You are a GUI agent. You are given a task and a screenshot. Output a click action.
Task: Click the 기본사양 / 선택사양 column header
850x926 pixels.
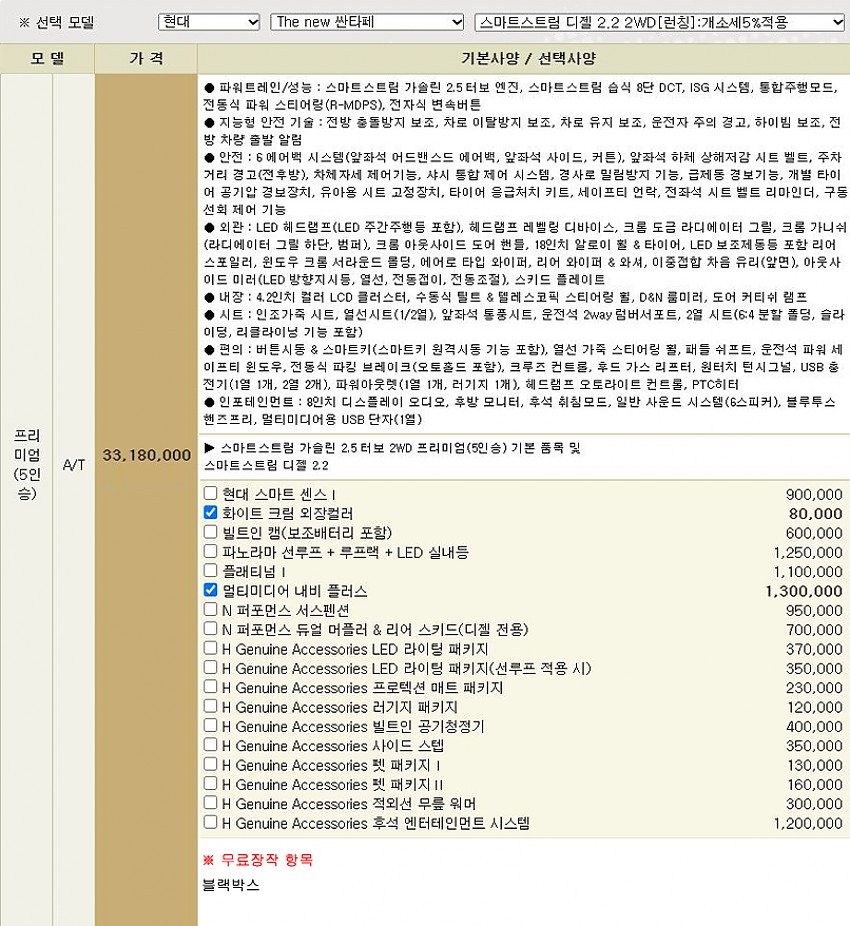tap(523, 59)
